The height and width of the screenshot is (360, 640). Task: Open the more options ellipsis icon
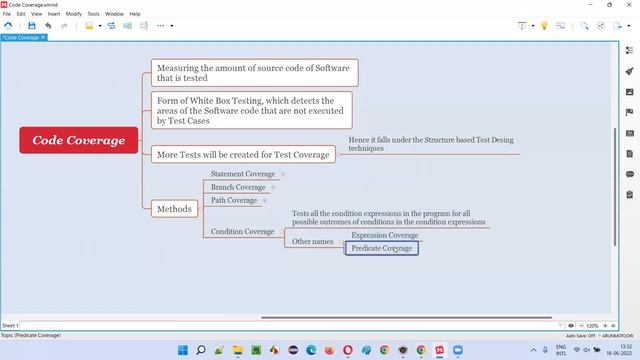coord(160,26)
